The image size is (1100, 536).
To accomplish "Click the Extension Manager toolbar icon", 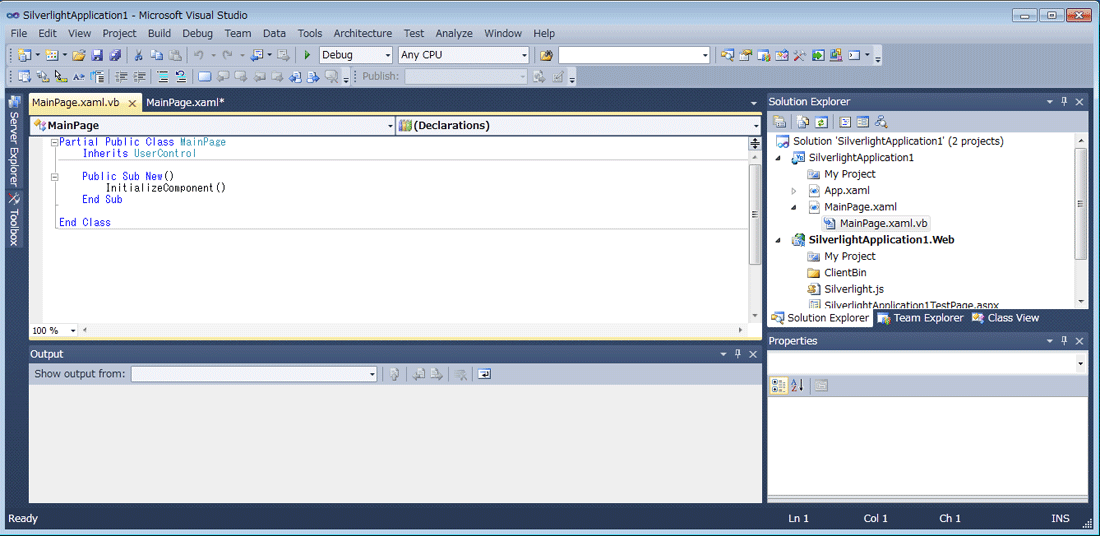I will point(836,55).
